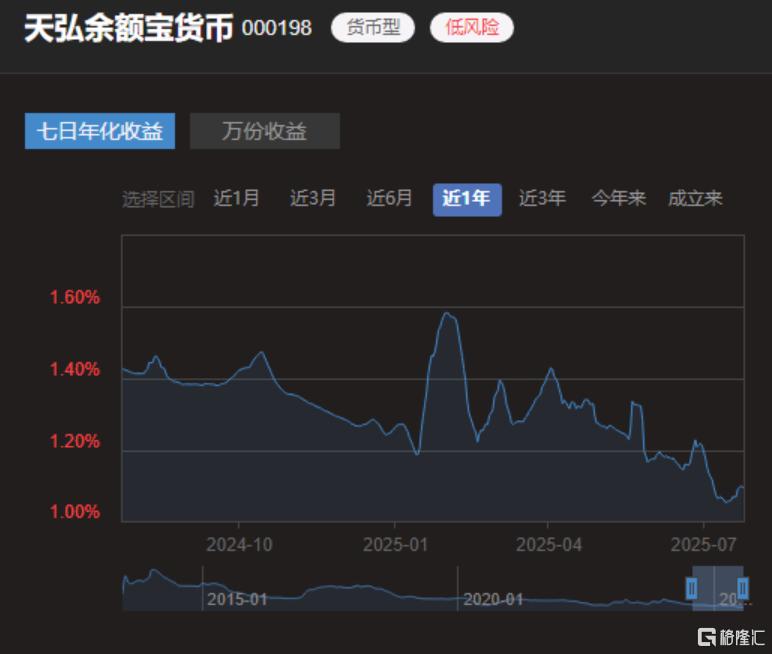
Task: Click the 2024-10 date axis label
Action: (x=239, y=545)
